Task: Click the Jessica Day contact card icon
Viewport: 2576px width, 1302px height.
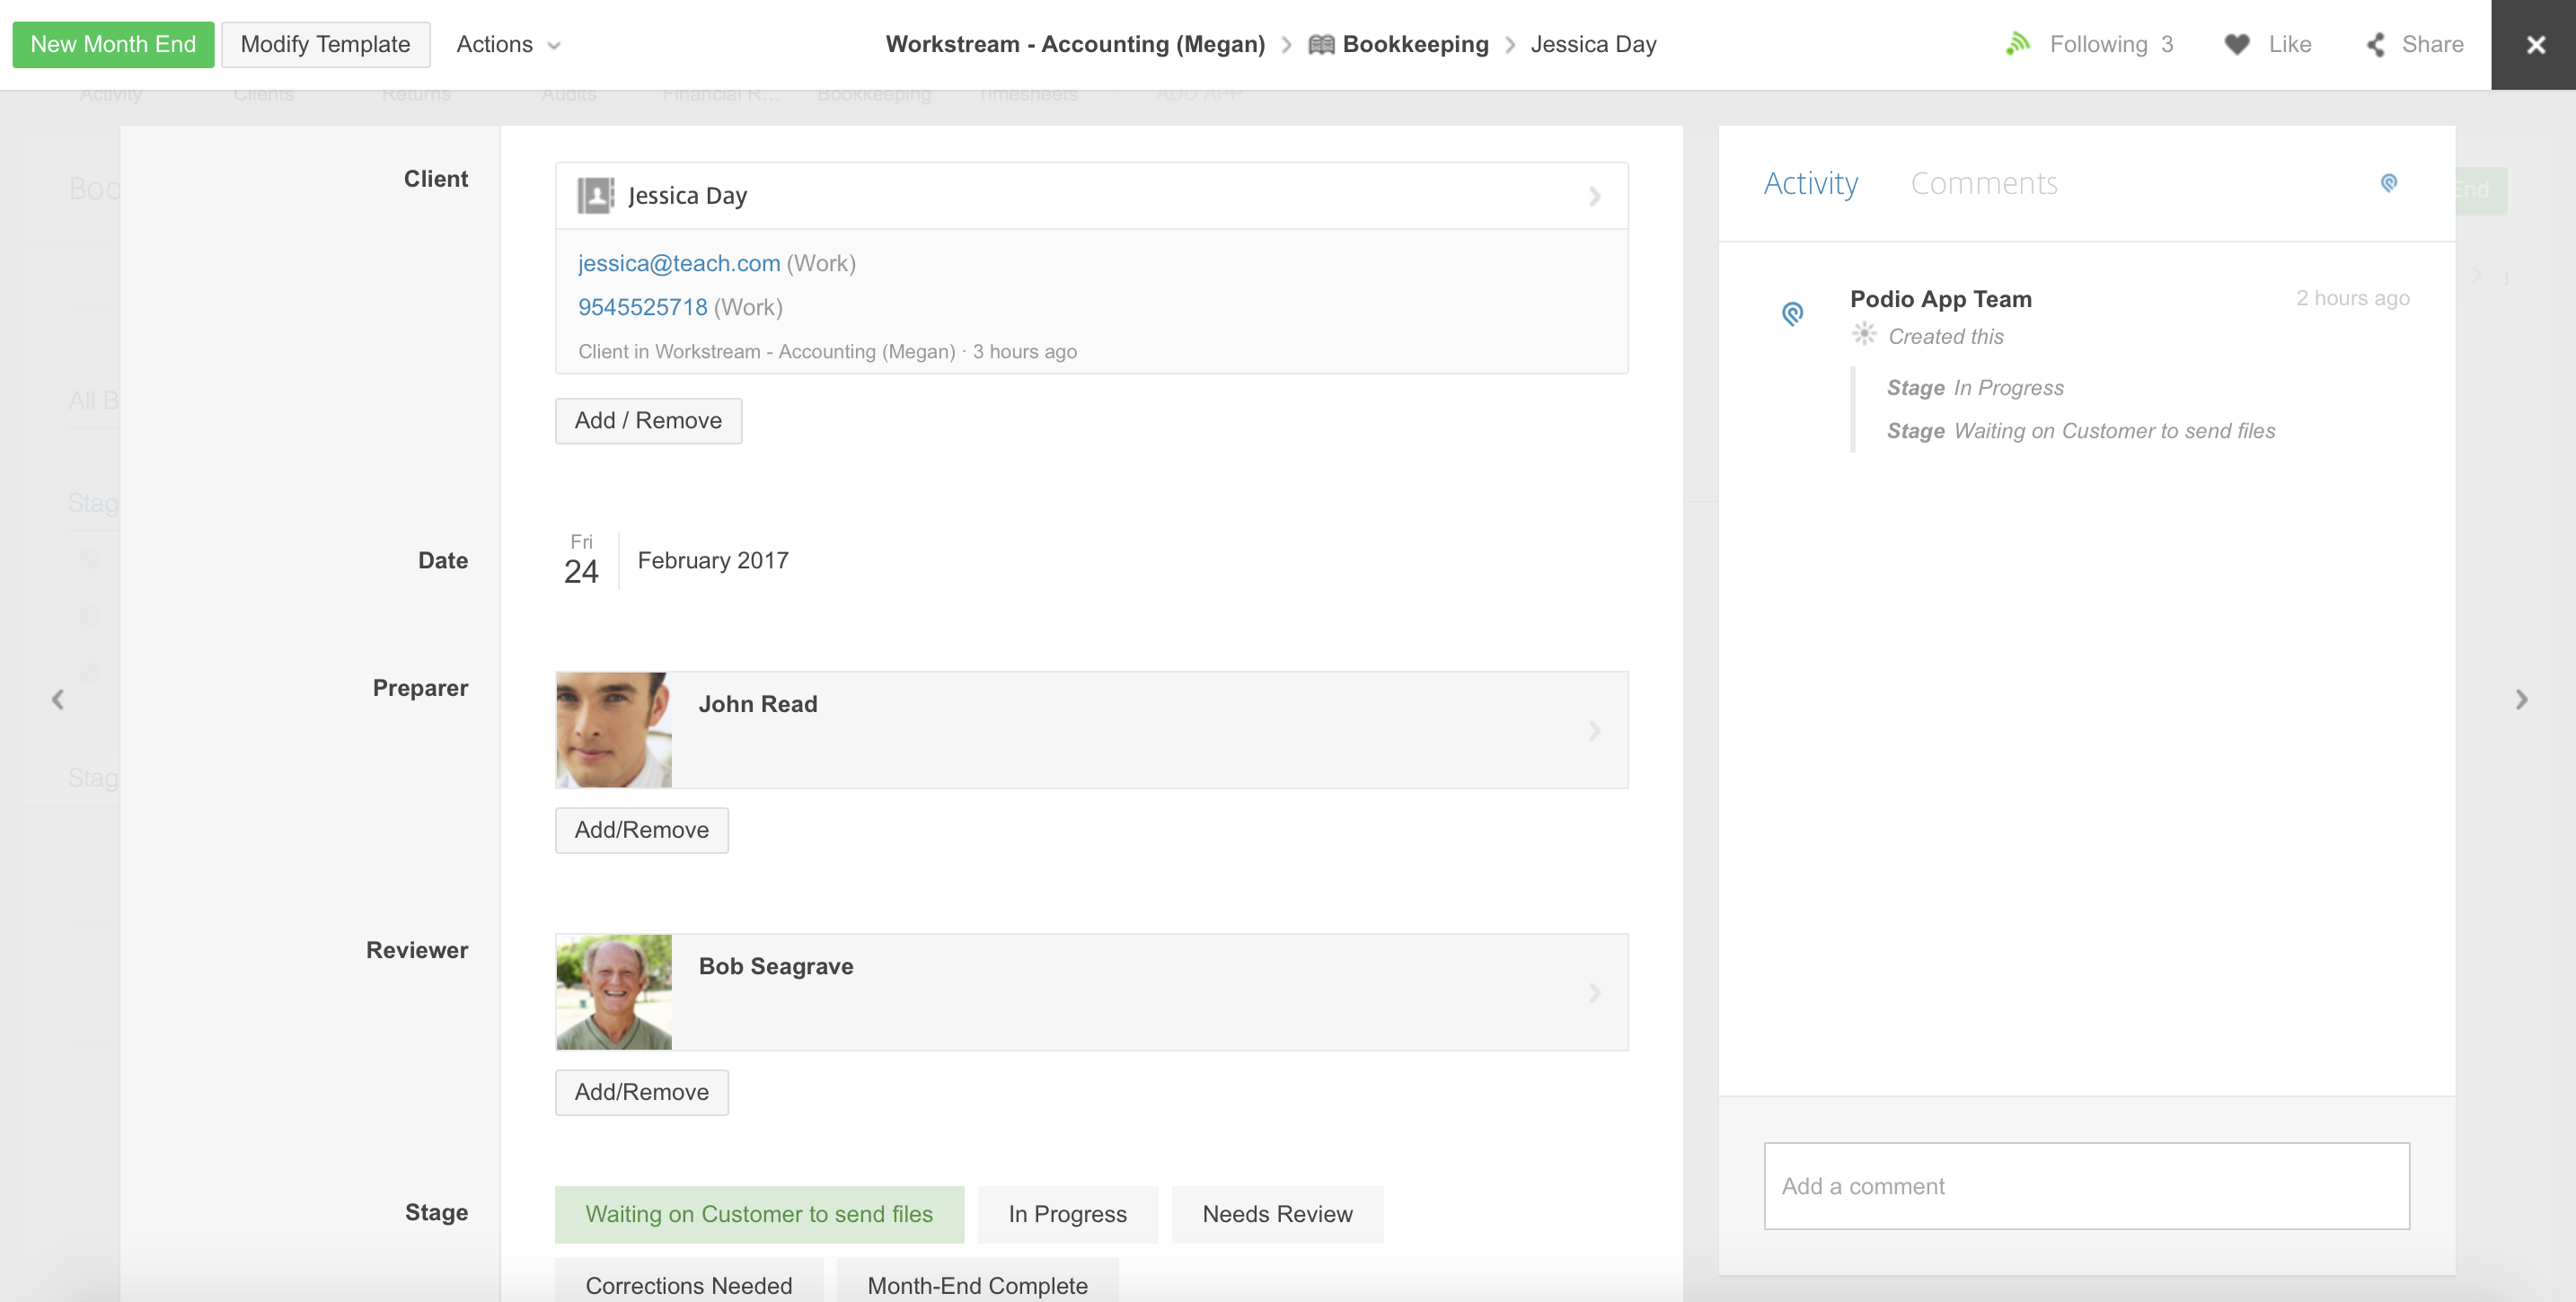Action: point(595,195)
